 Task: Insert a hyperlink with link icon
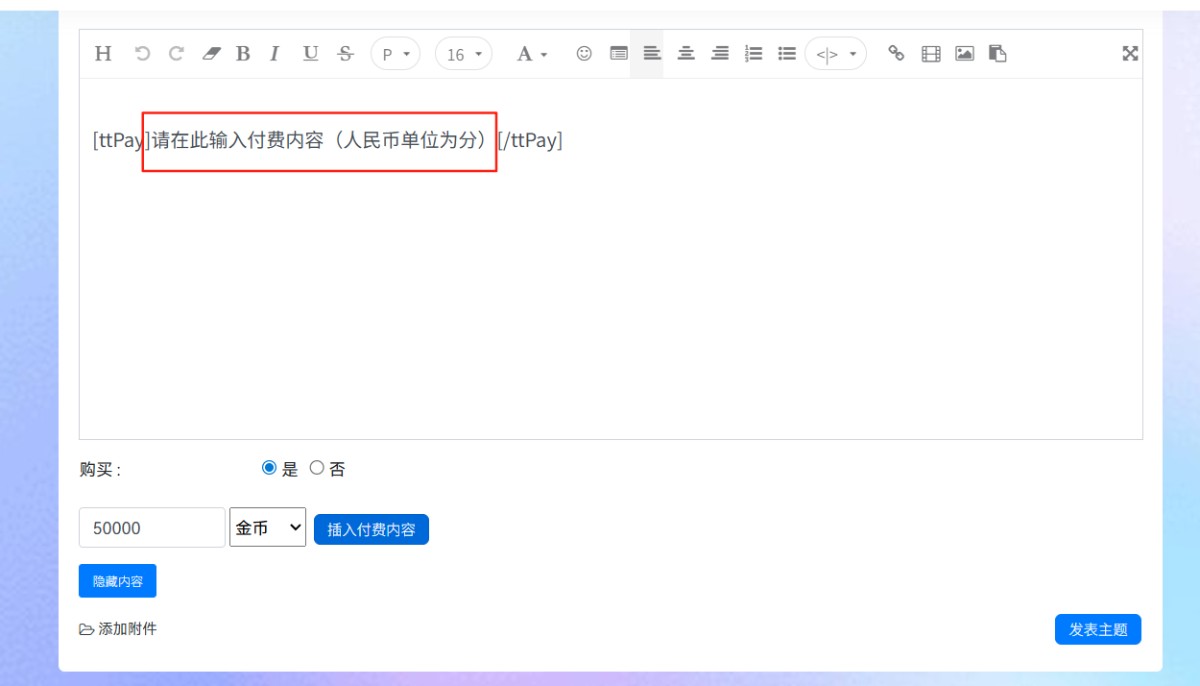click(896, 54)
